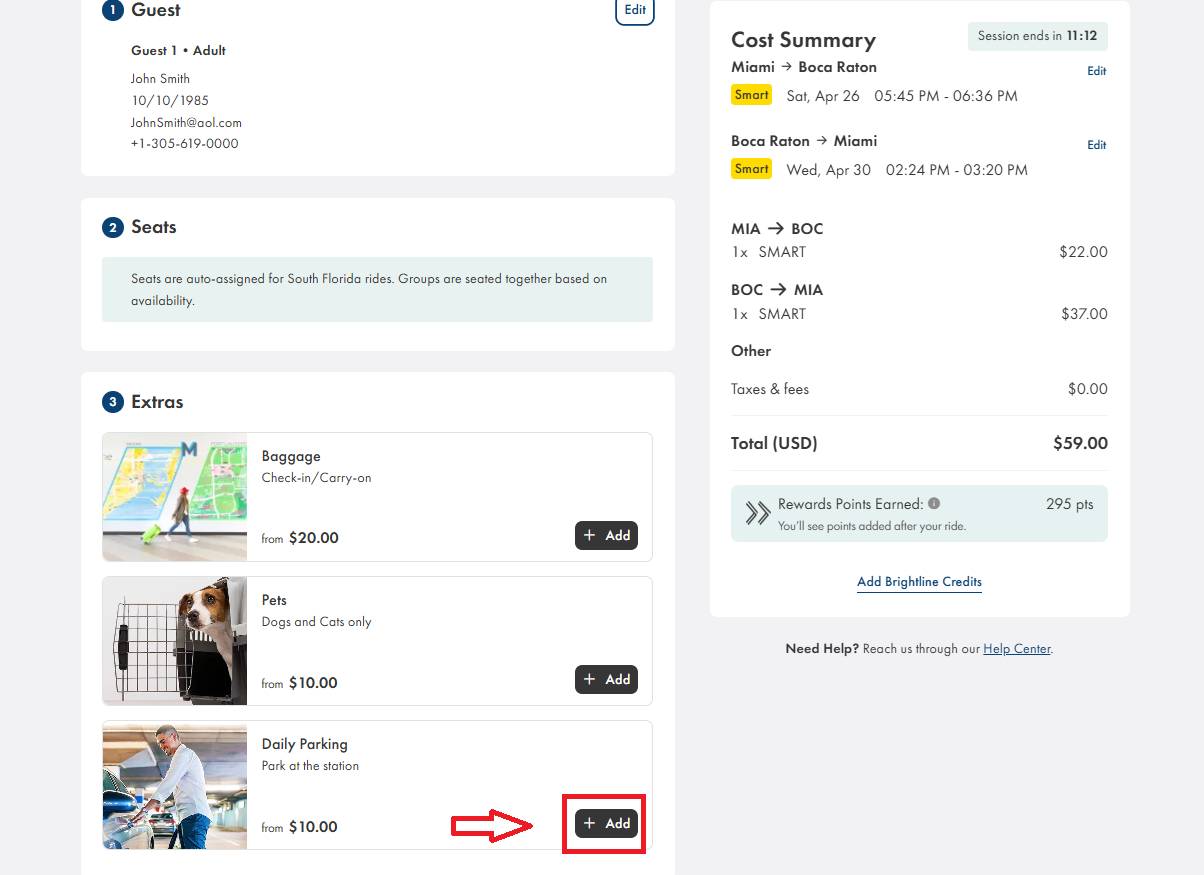Screen dimensions: 1204x875
Task: Click the step 3 circle beside Extras
Action: tap(113, 402)
